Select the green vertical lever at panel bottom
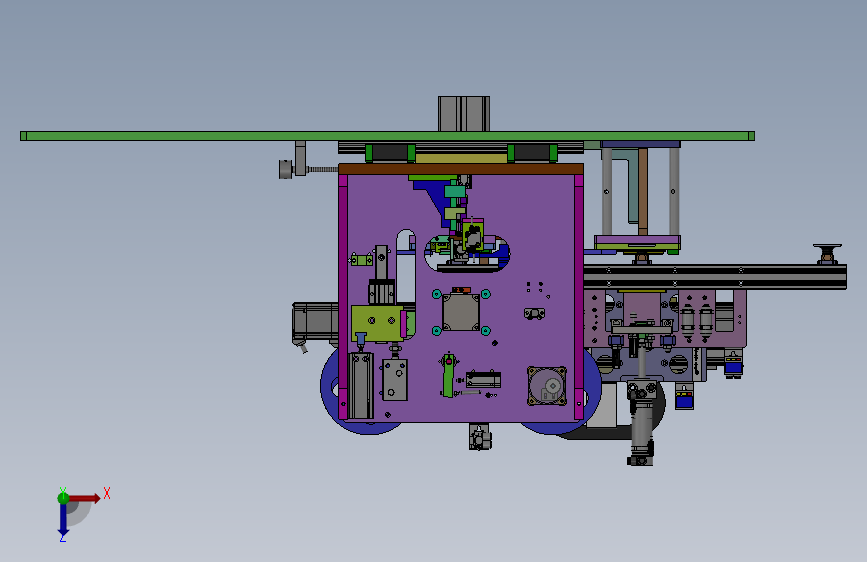Image resolution: width=867 pixels, height=562 pixels. click(x=448, y=376)
